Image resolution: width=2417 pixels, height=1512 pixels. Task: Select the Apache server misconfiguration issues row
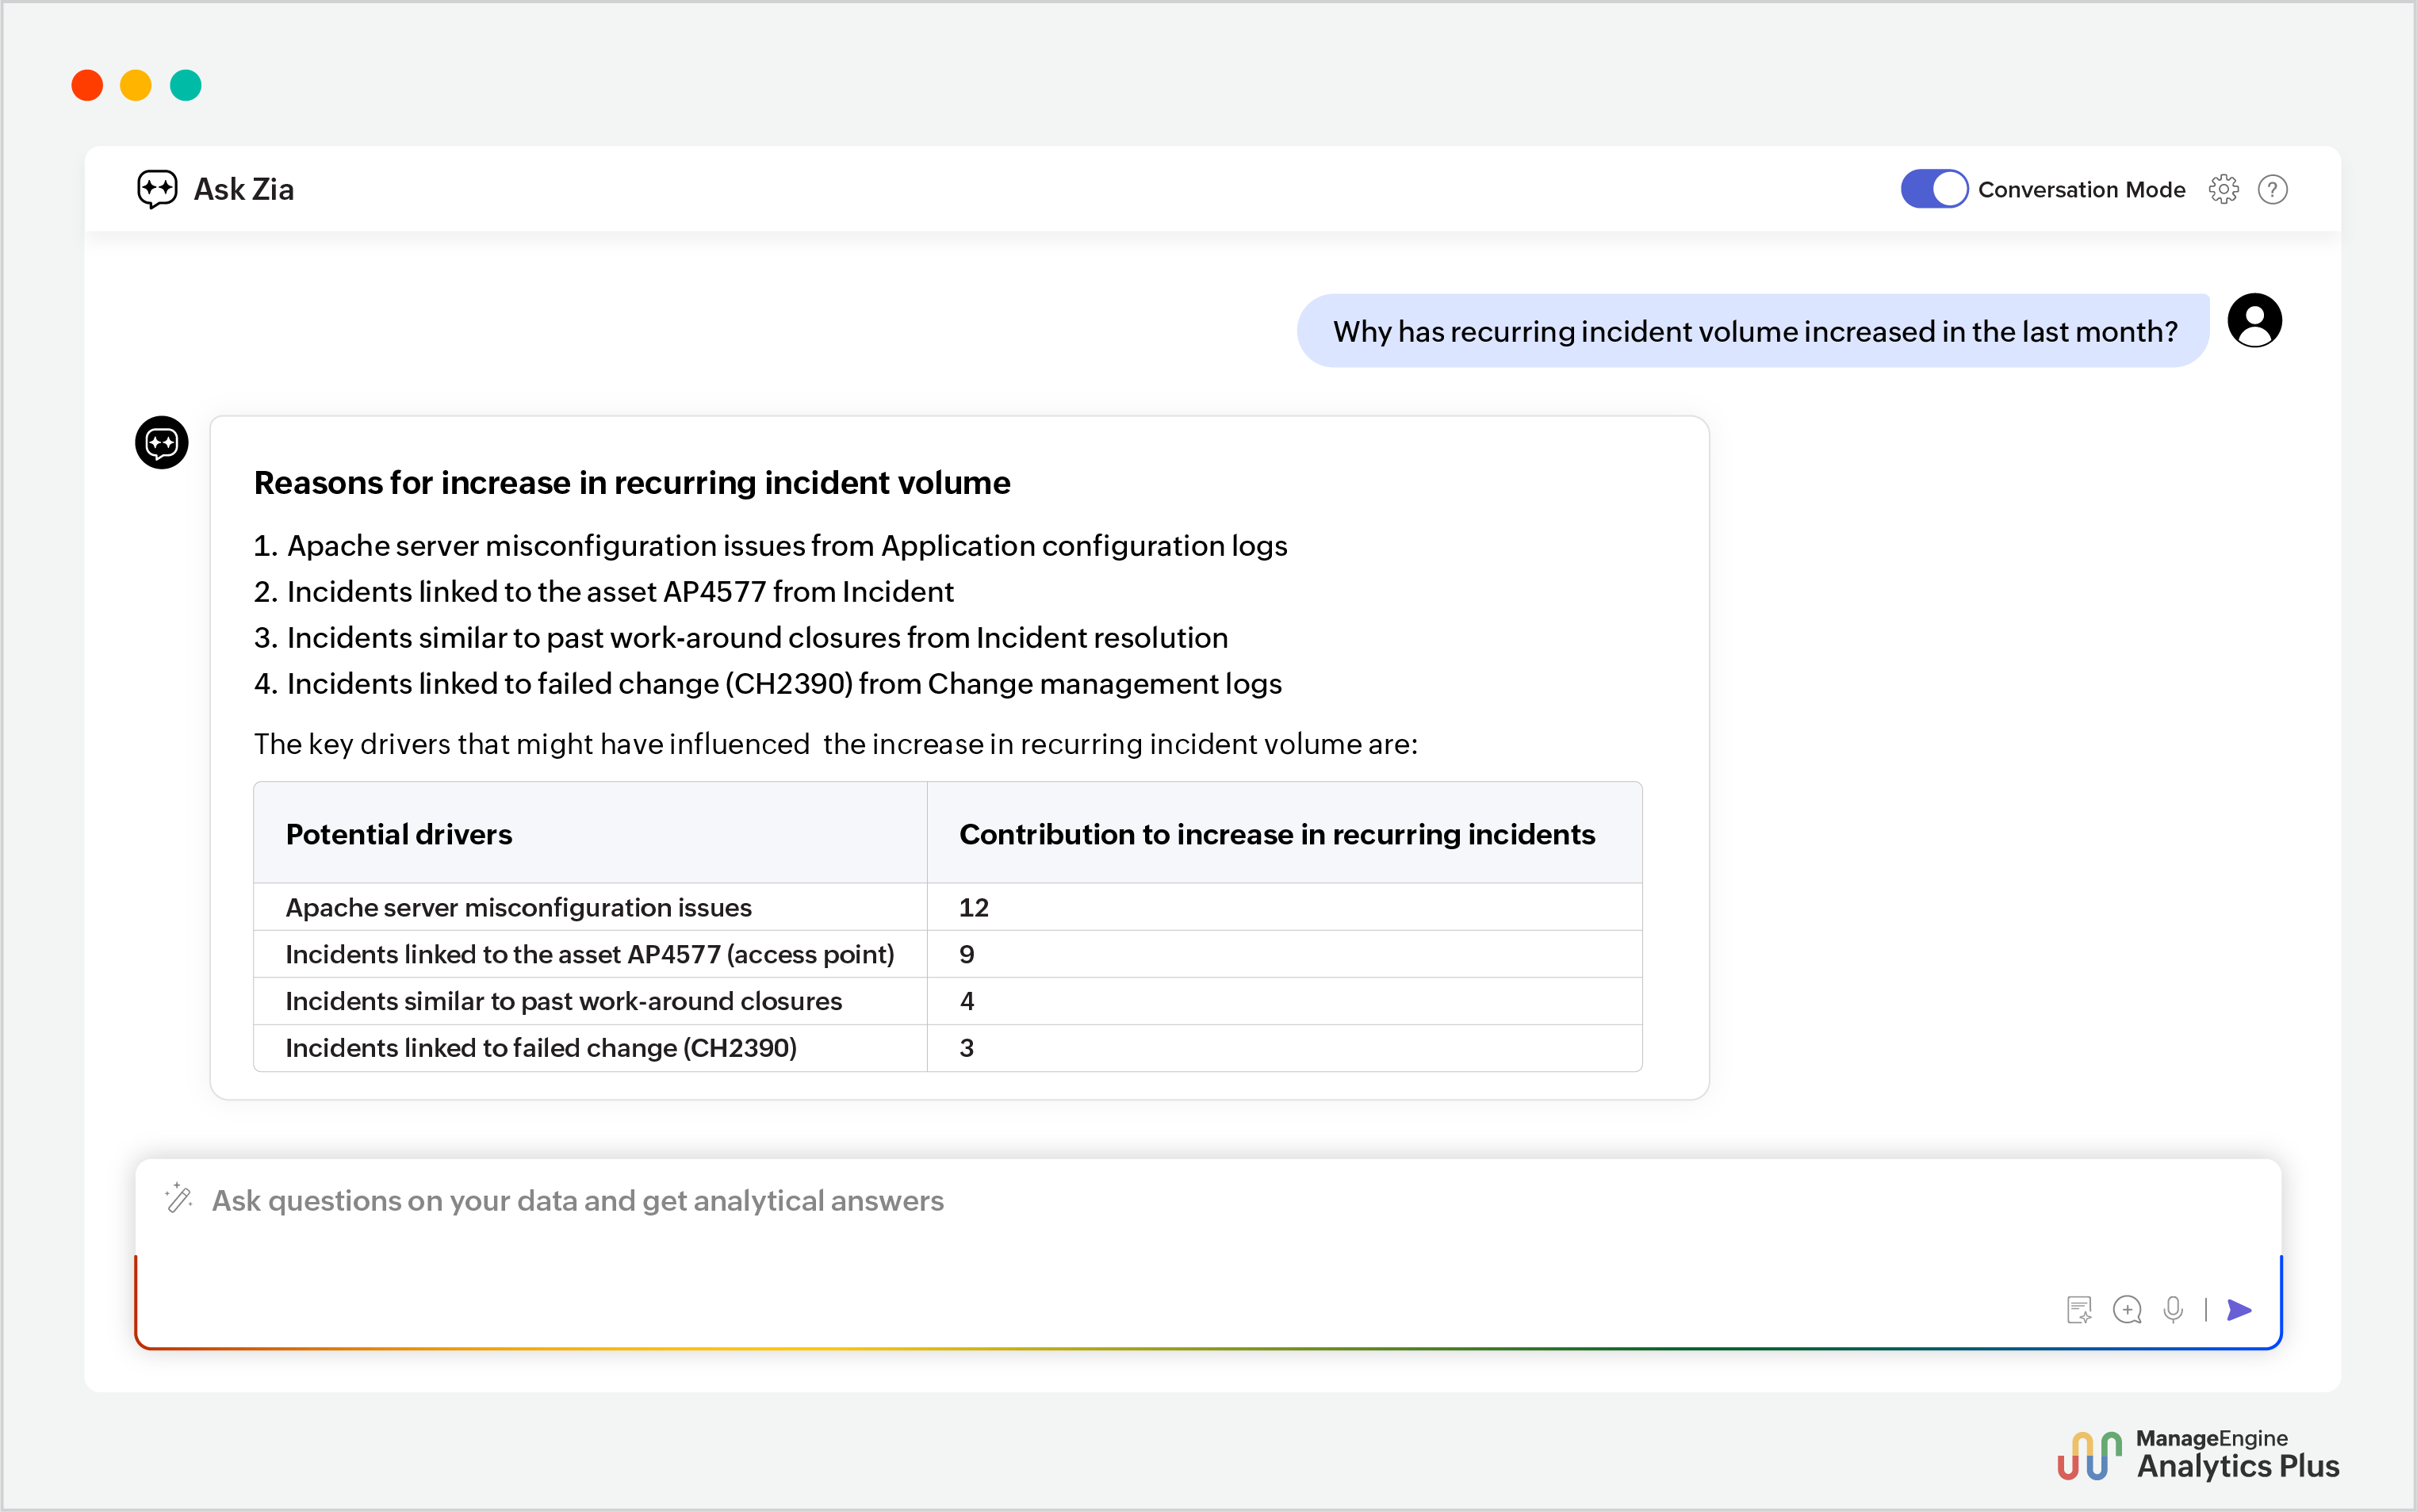click(x=519, y=907)
